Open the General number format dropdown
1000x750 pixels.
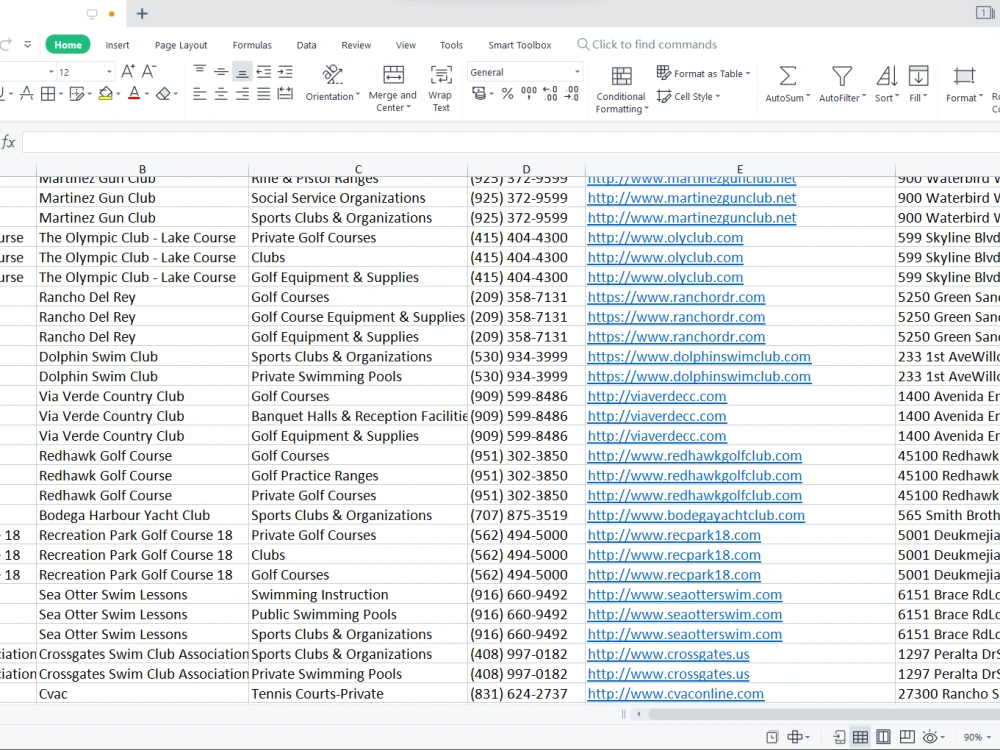click(577, 72)
